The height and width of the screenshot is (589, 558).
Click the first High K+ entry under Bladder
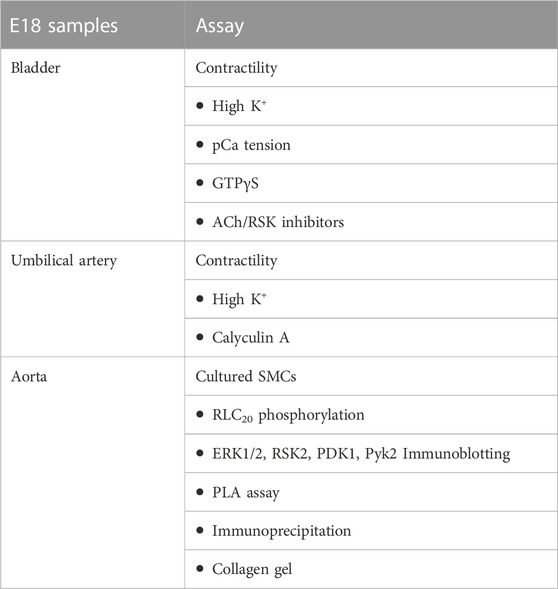click(371, 106)
